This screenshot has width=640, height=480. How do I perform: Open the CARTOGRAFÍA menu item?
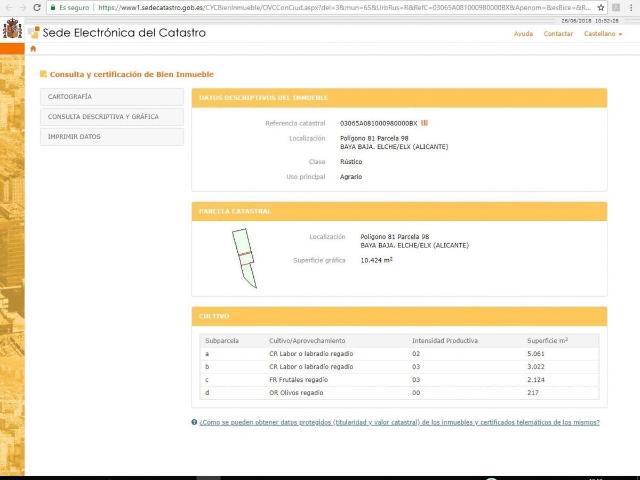pos(112,97)
